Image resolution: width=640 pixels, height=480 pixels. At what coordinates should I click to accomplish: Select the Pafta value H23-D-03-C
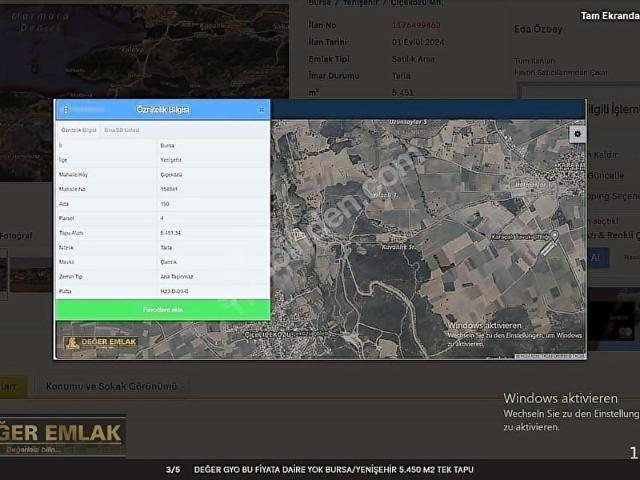point(174,291)
